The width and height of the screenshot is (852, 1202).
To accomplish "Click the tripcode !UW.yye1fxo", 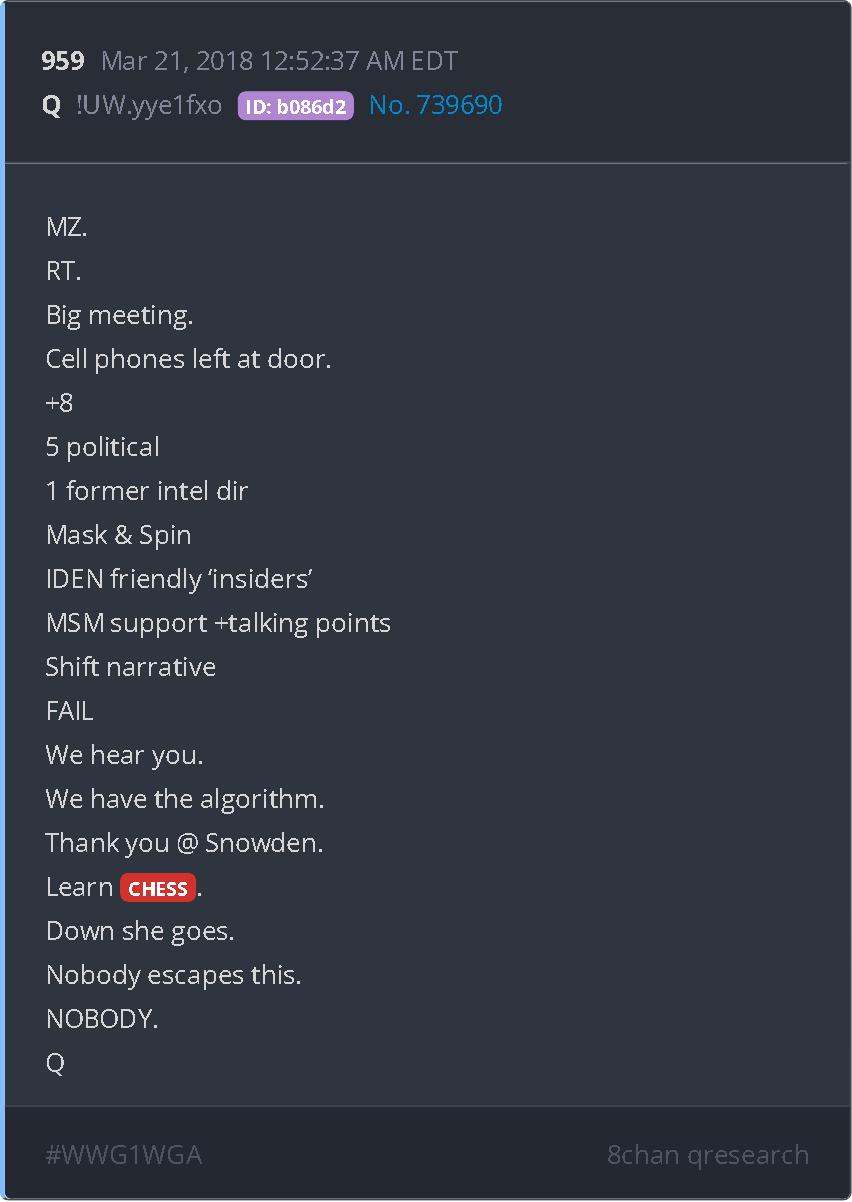I will click(149, 105).
